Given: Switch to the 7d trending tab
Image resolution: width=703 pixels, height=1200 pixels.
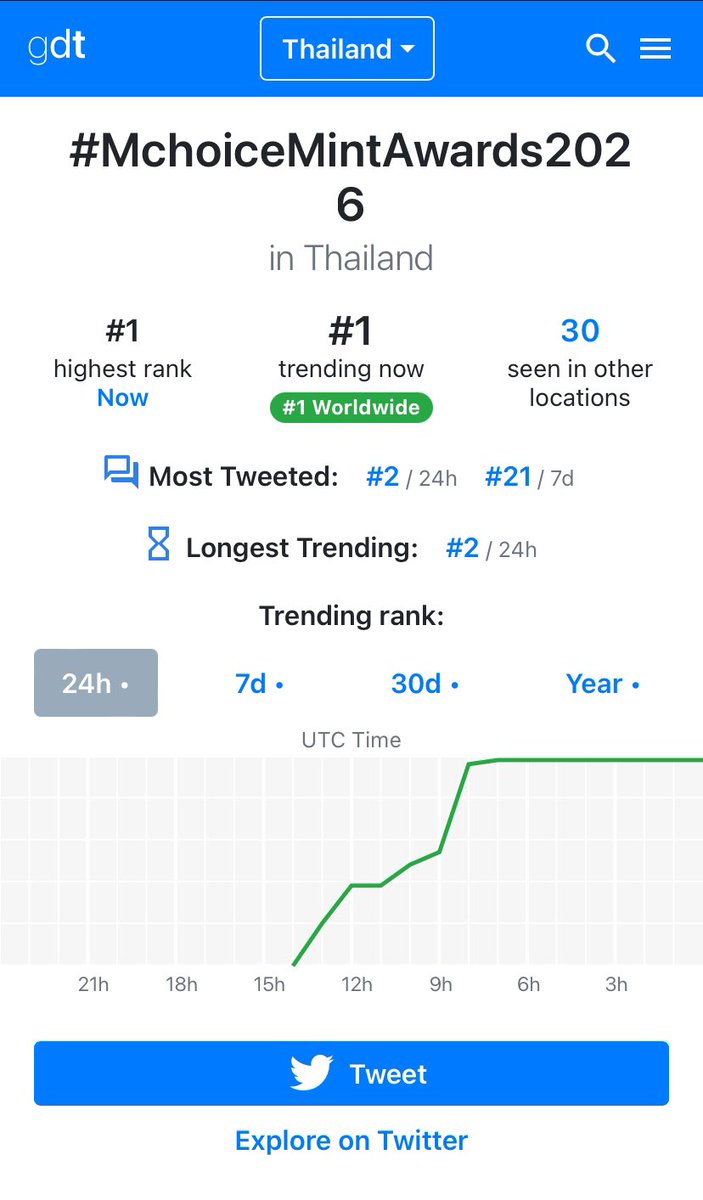Looking at the screenshot, I should tap(259, 683).
